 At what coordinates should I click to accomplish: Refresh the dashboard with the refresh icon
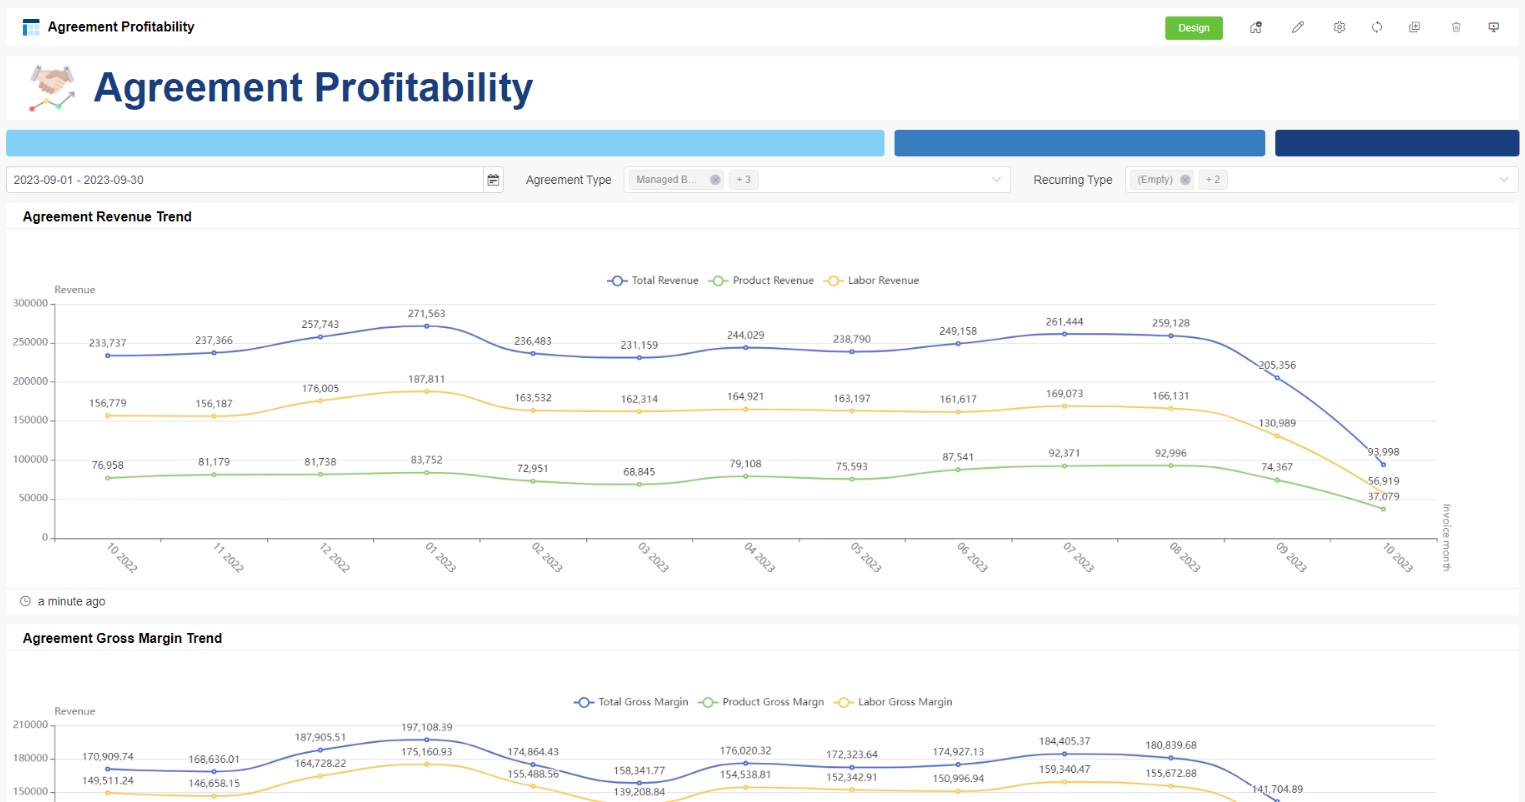click(x=1377, y=27)
